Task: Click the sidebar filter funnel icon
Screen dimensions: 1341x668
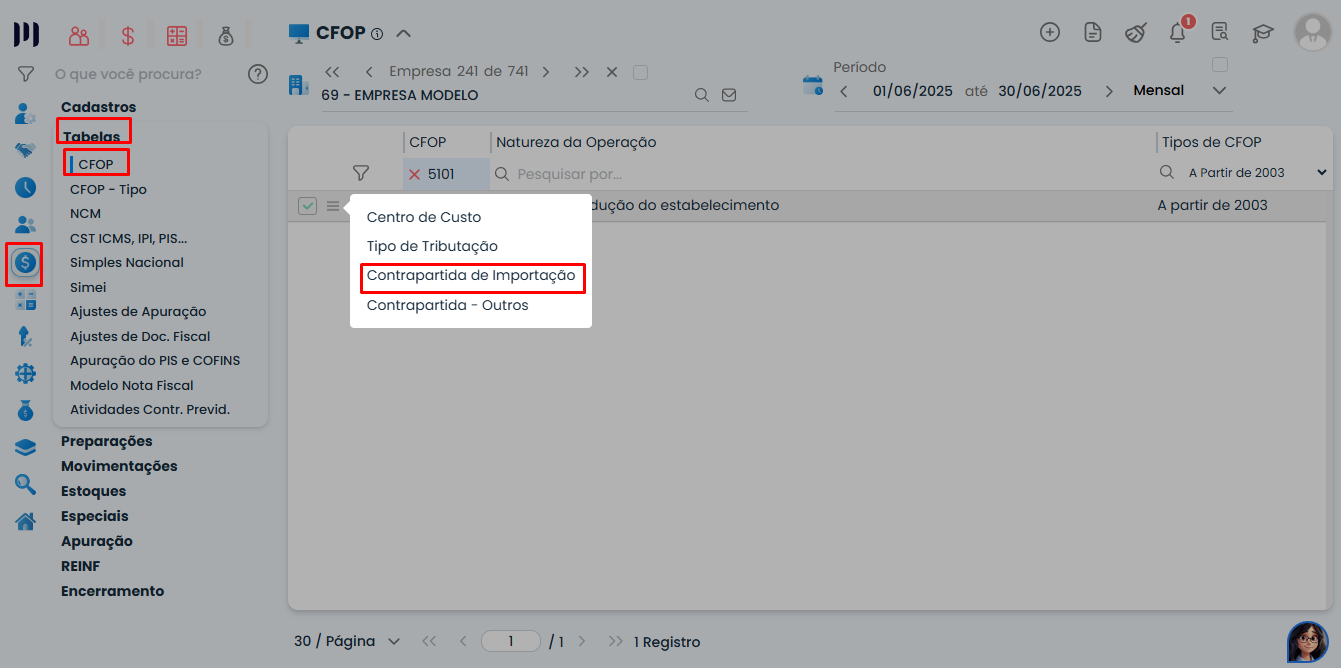Action: [x=26, y=74]
